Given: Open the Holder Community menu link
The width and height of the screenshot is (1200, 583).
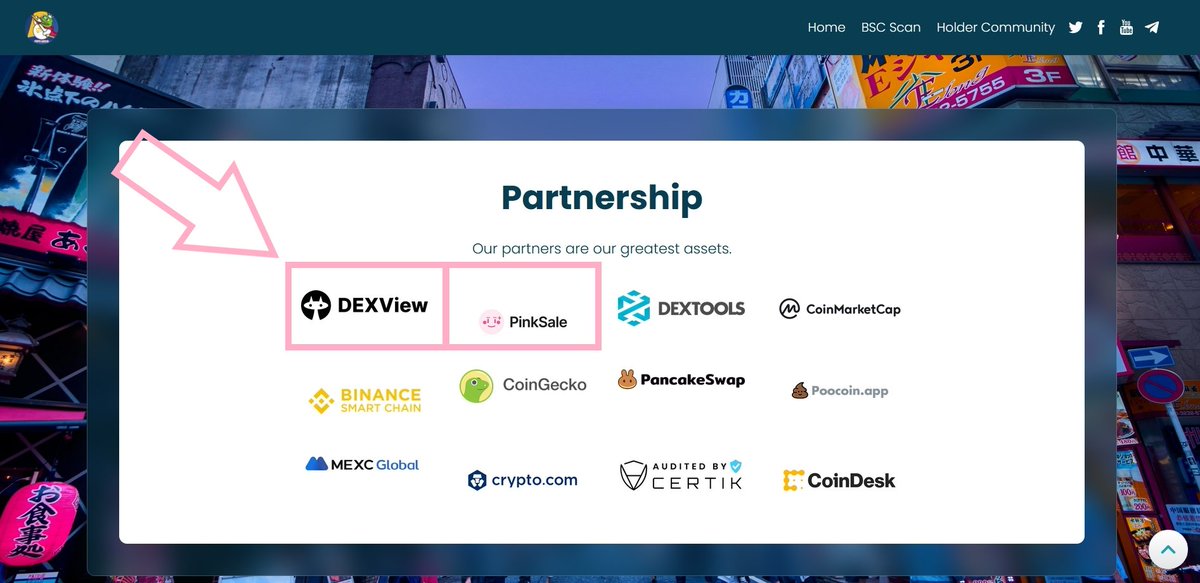Looking at the screenshot, I should click(996, 27).
